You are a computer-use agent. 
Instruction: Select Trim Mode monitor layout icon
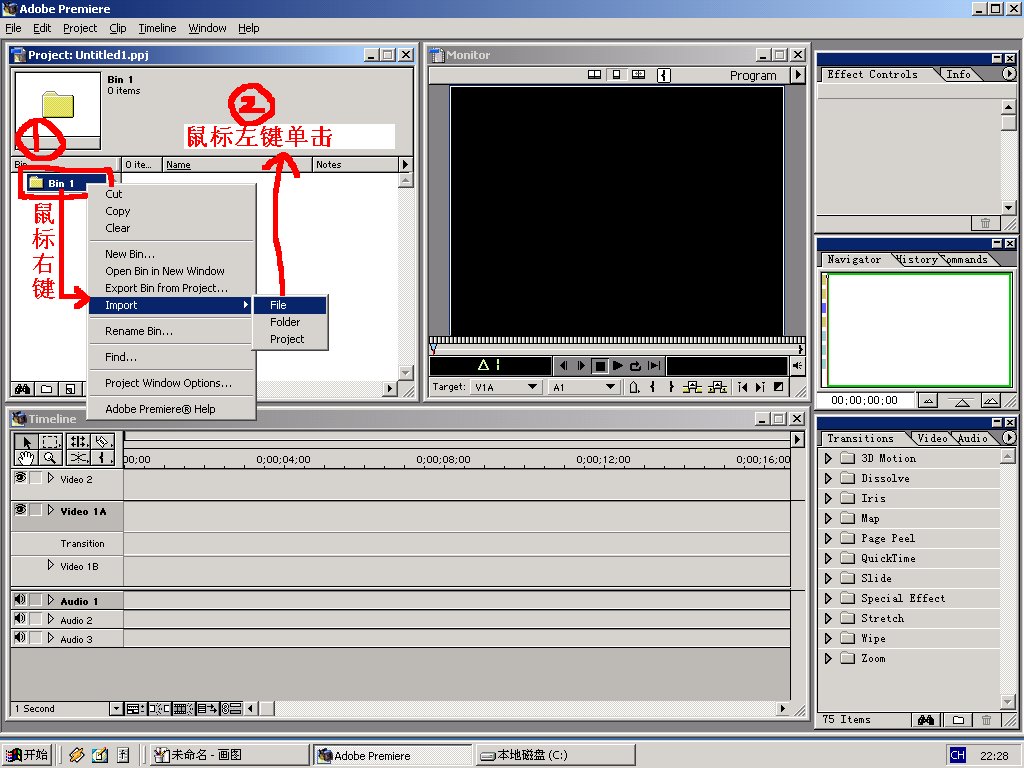pyautogui.click(x=638, y=74)
